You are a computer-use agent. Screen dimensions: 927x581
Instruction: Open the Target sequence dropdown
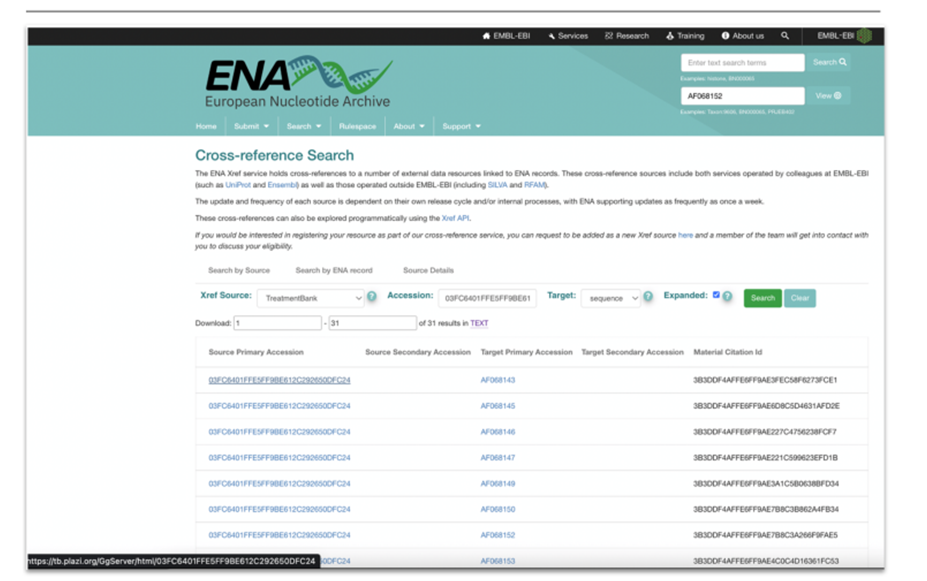coord(611,298)
